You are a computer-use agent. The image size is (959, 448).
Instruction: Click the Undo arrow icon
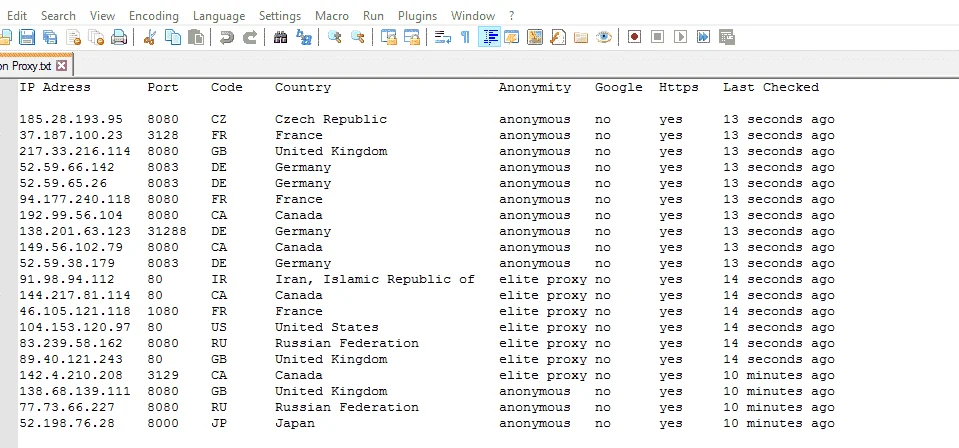tap(227, 37)
